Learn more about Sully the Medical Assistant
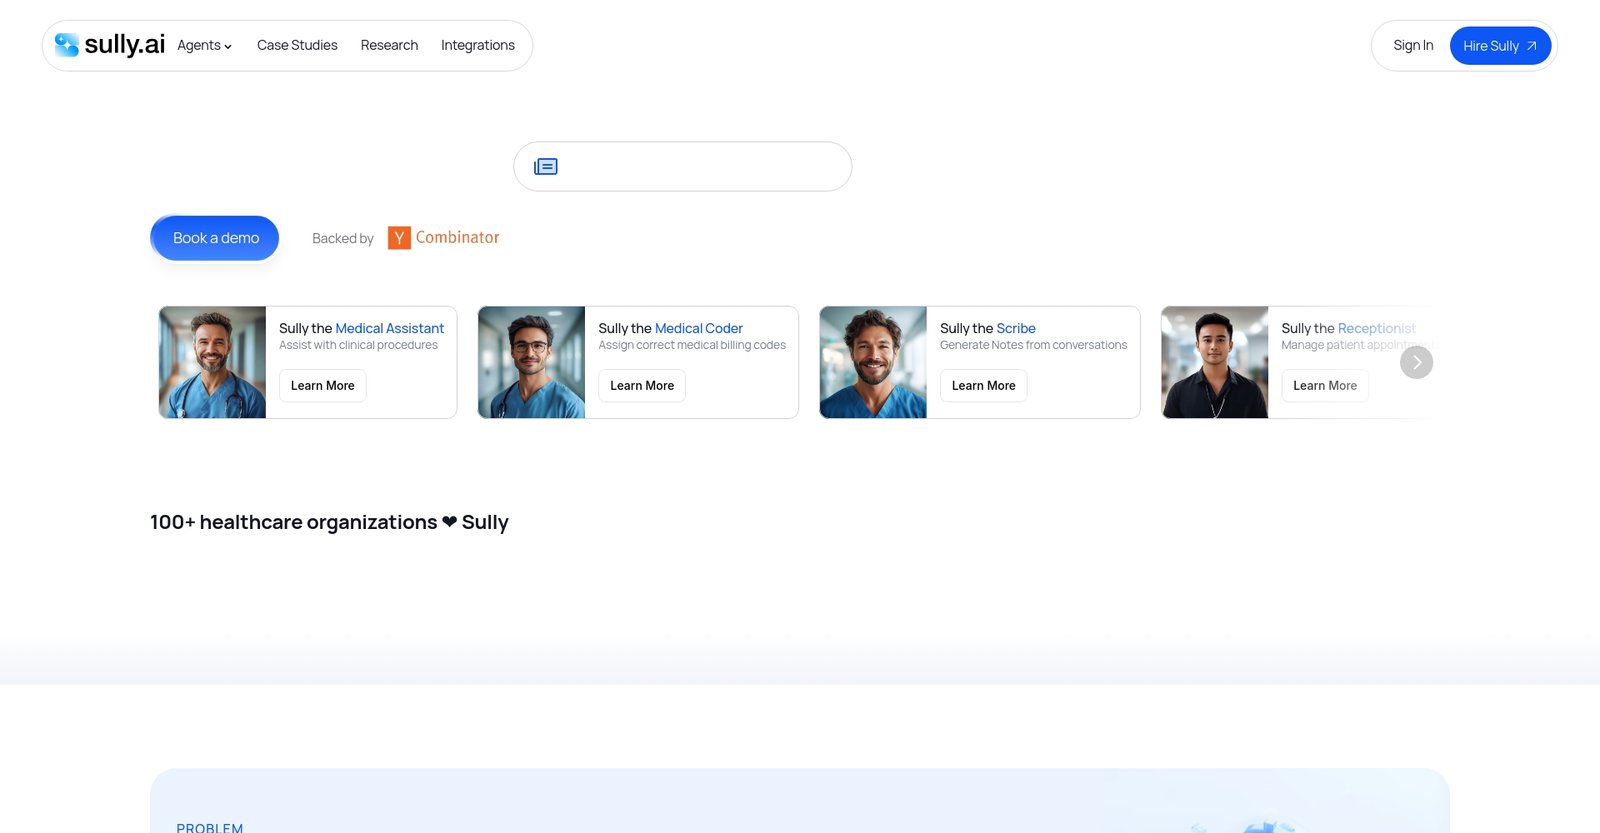Screen dimensions: 1600x833 click(322, 386)
